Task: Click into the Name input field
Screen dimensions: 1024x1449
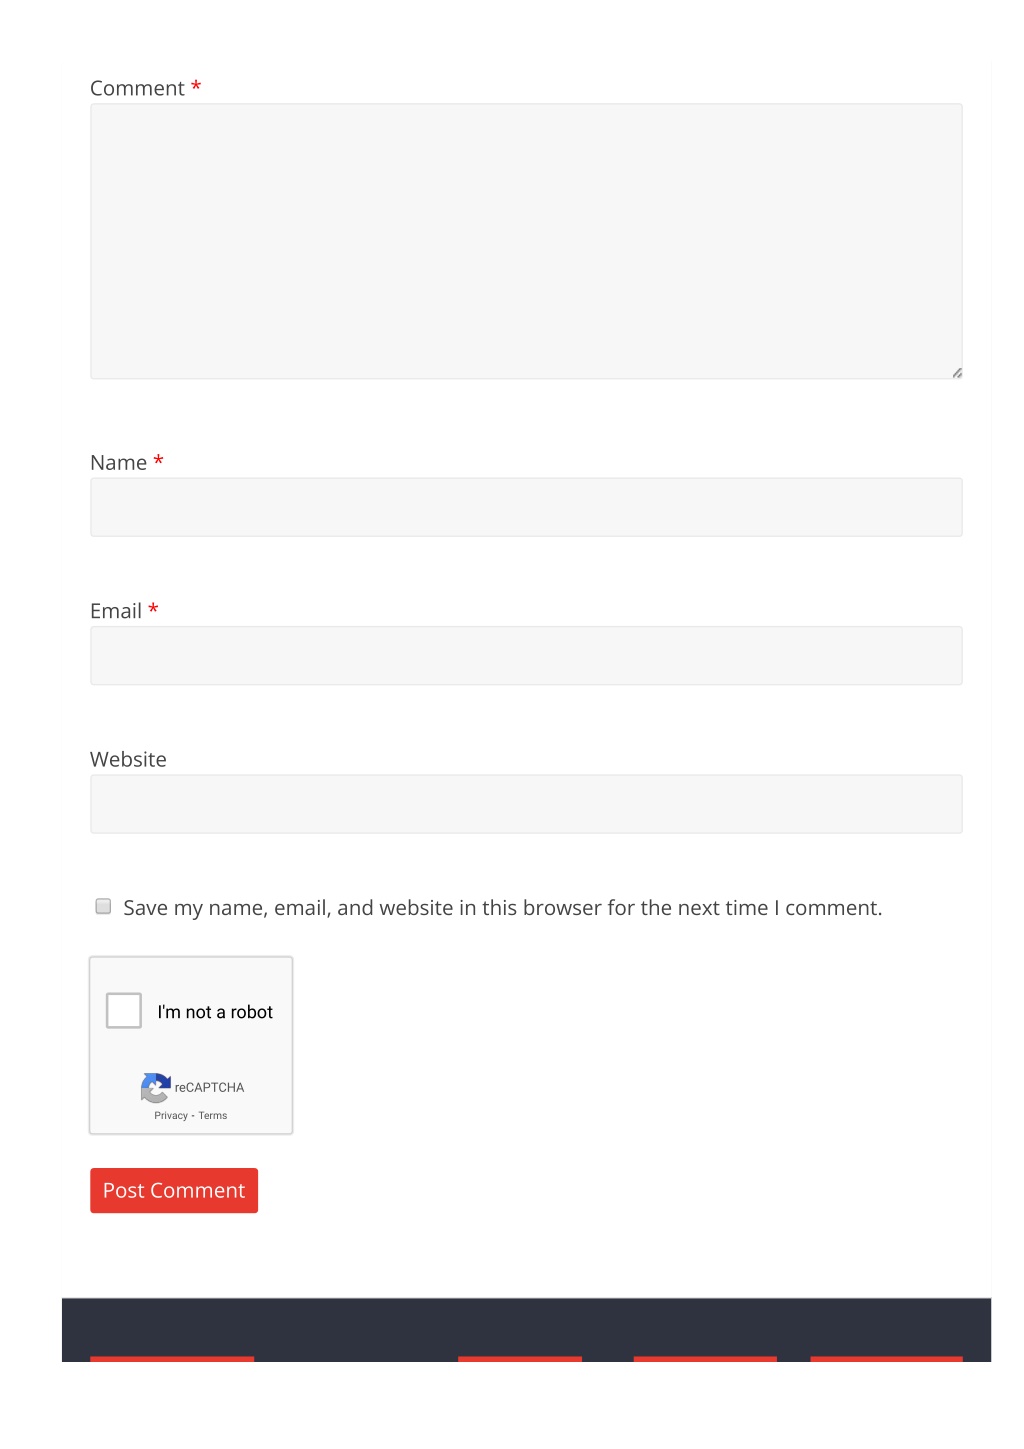Action: pos(526,507)
